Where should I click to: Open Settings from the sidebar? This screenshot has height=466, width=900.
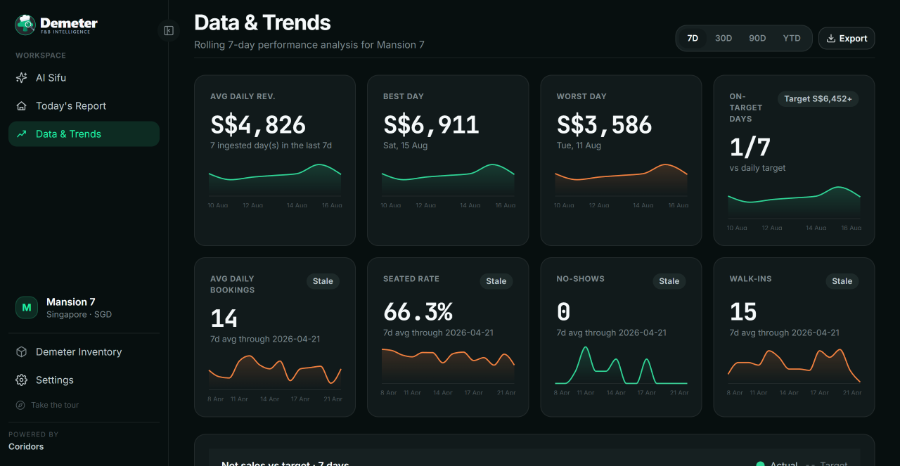84,380
